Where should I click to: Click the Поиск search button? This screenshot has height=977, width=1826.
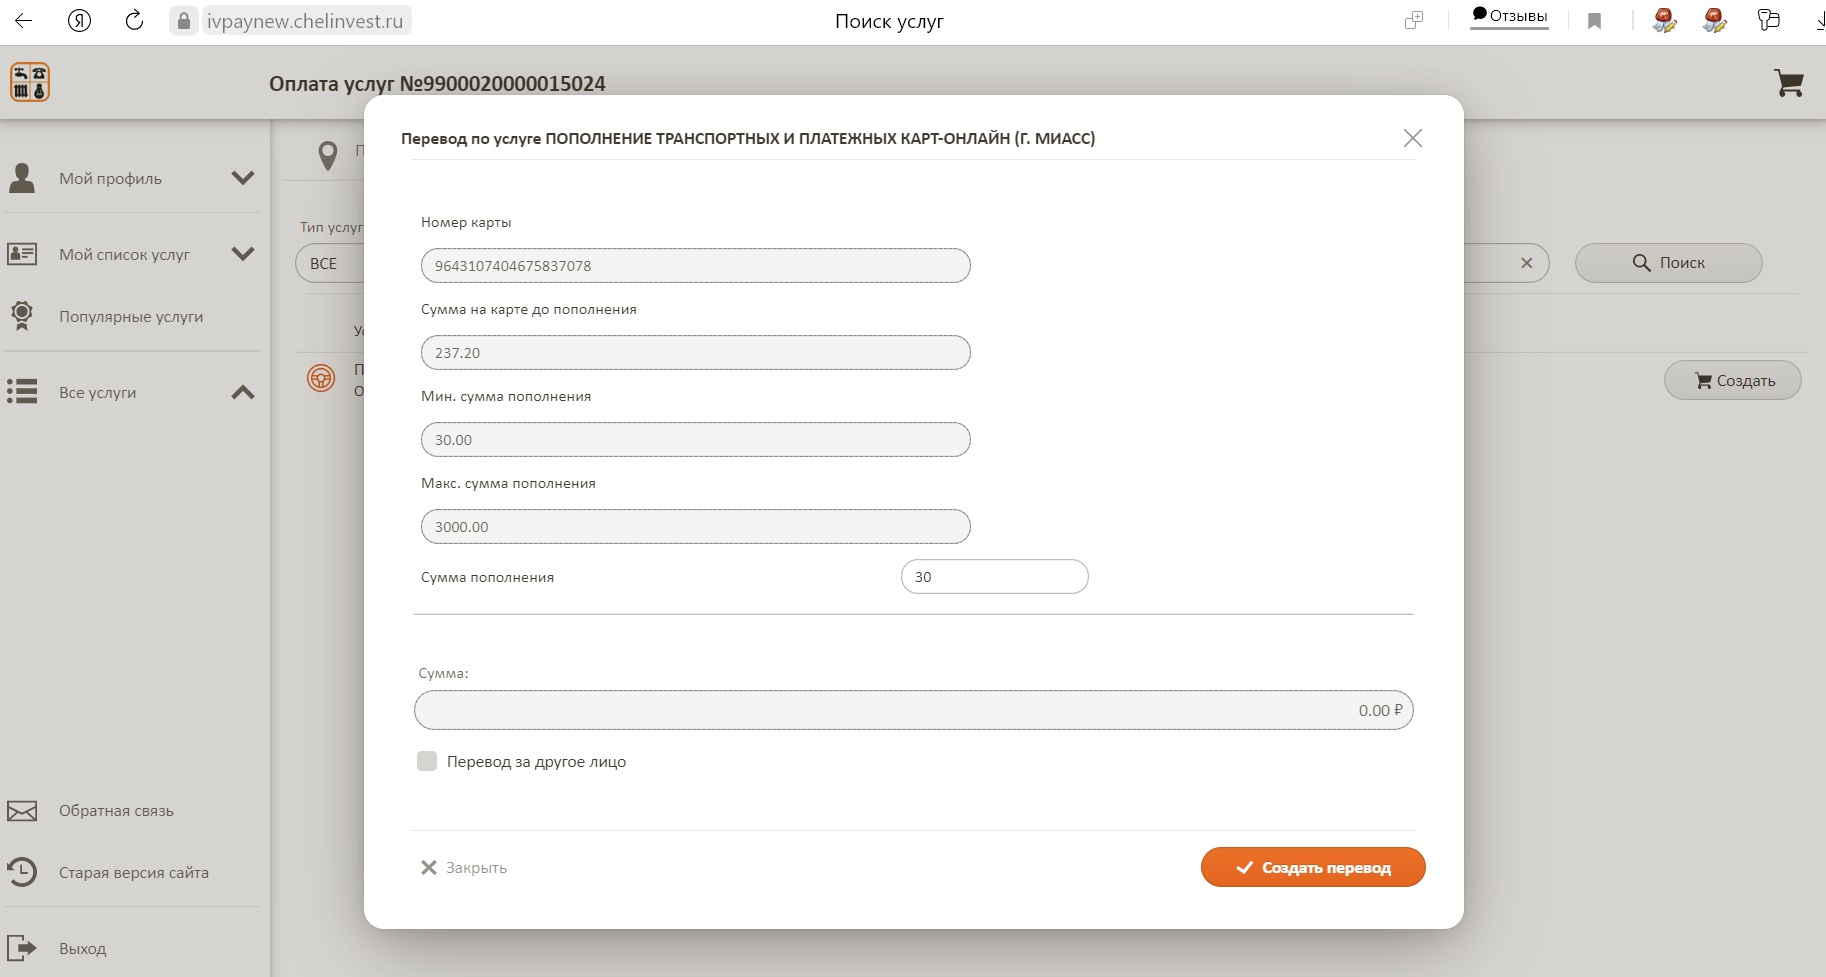pos(1668,263)
